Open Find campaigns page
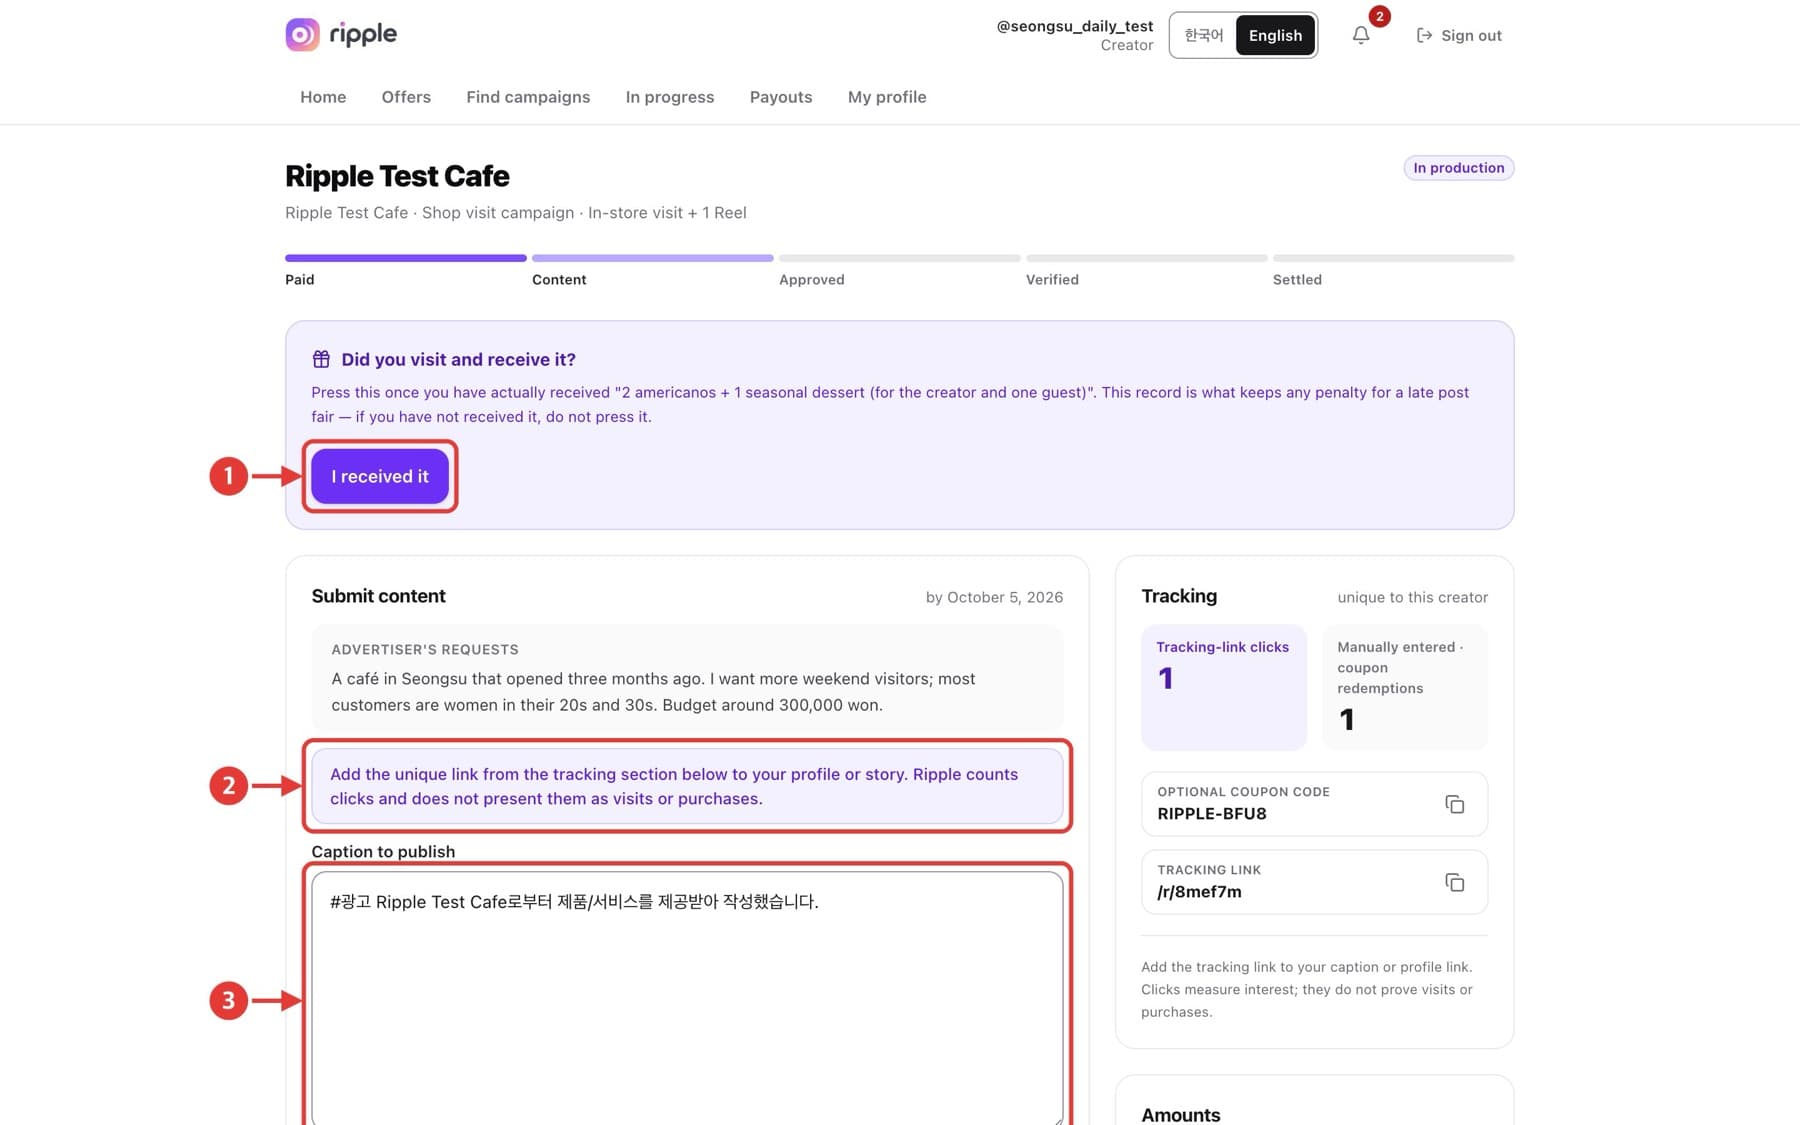This screenshot has height=1125, width=1800. (x=528, y=97)
